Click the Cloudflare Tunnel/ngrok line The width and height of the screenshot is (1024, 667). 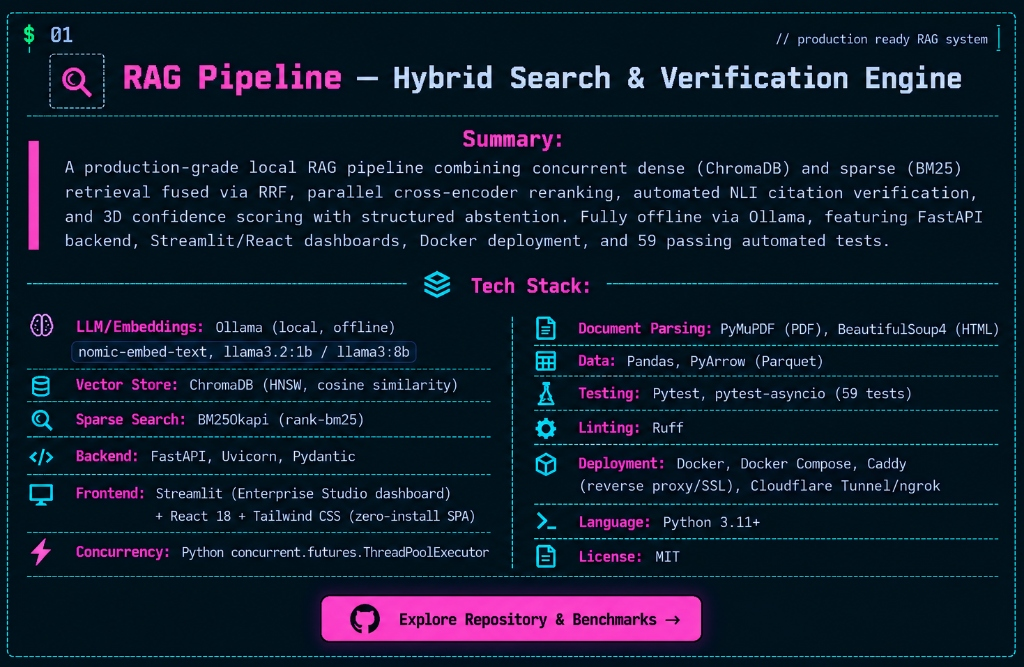[x=760, y=486]
